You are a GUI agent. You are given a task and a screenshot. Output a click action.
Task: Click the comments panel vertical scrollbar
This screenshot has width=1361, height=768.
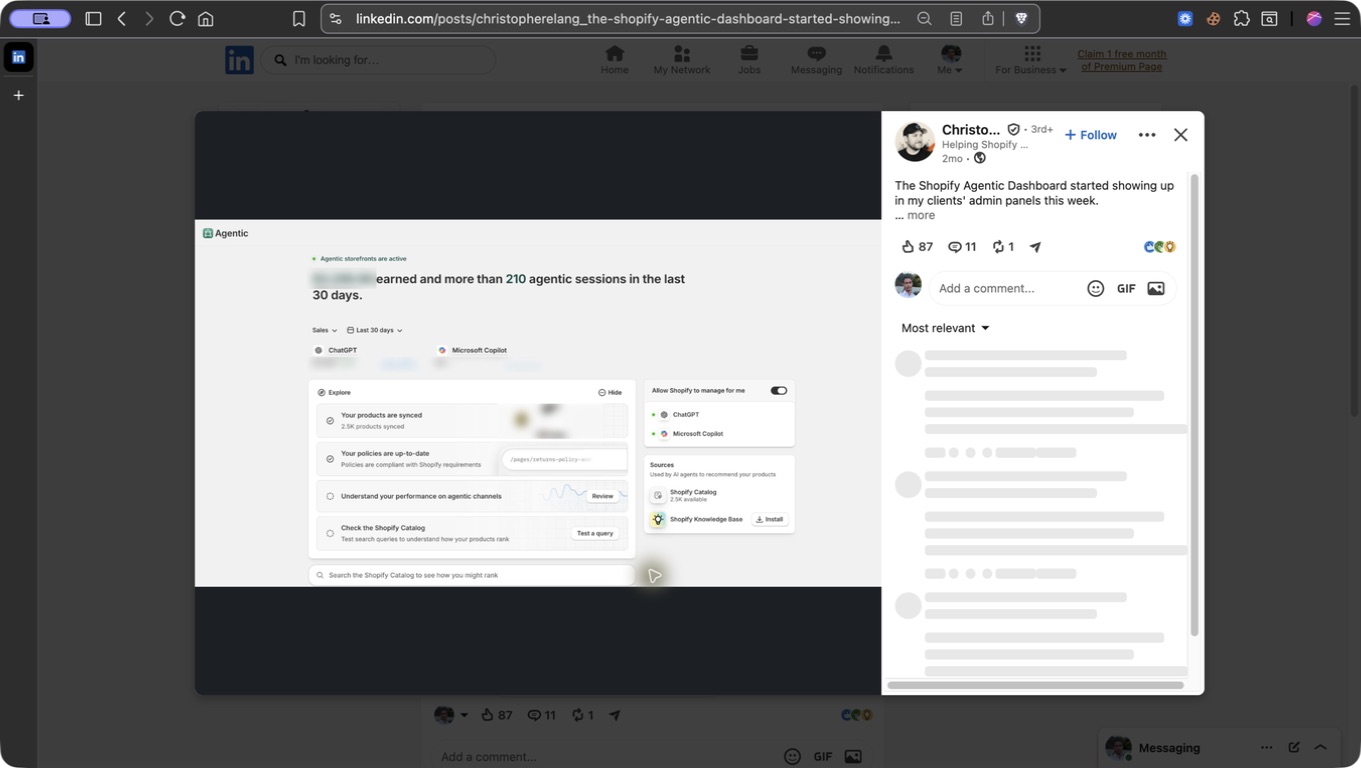pyautogui.click(x=1194, y=404)
